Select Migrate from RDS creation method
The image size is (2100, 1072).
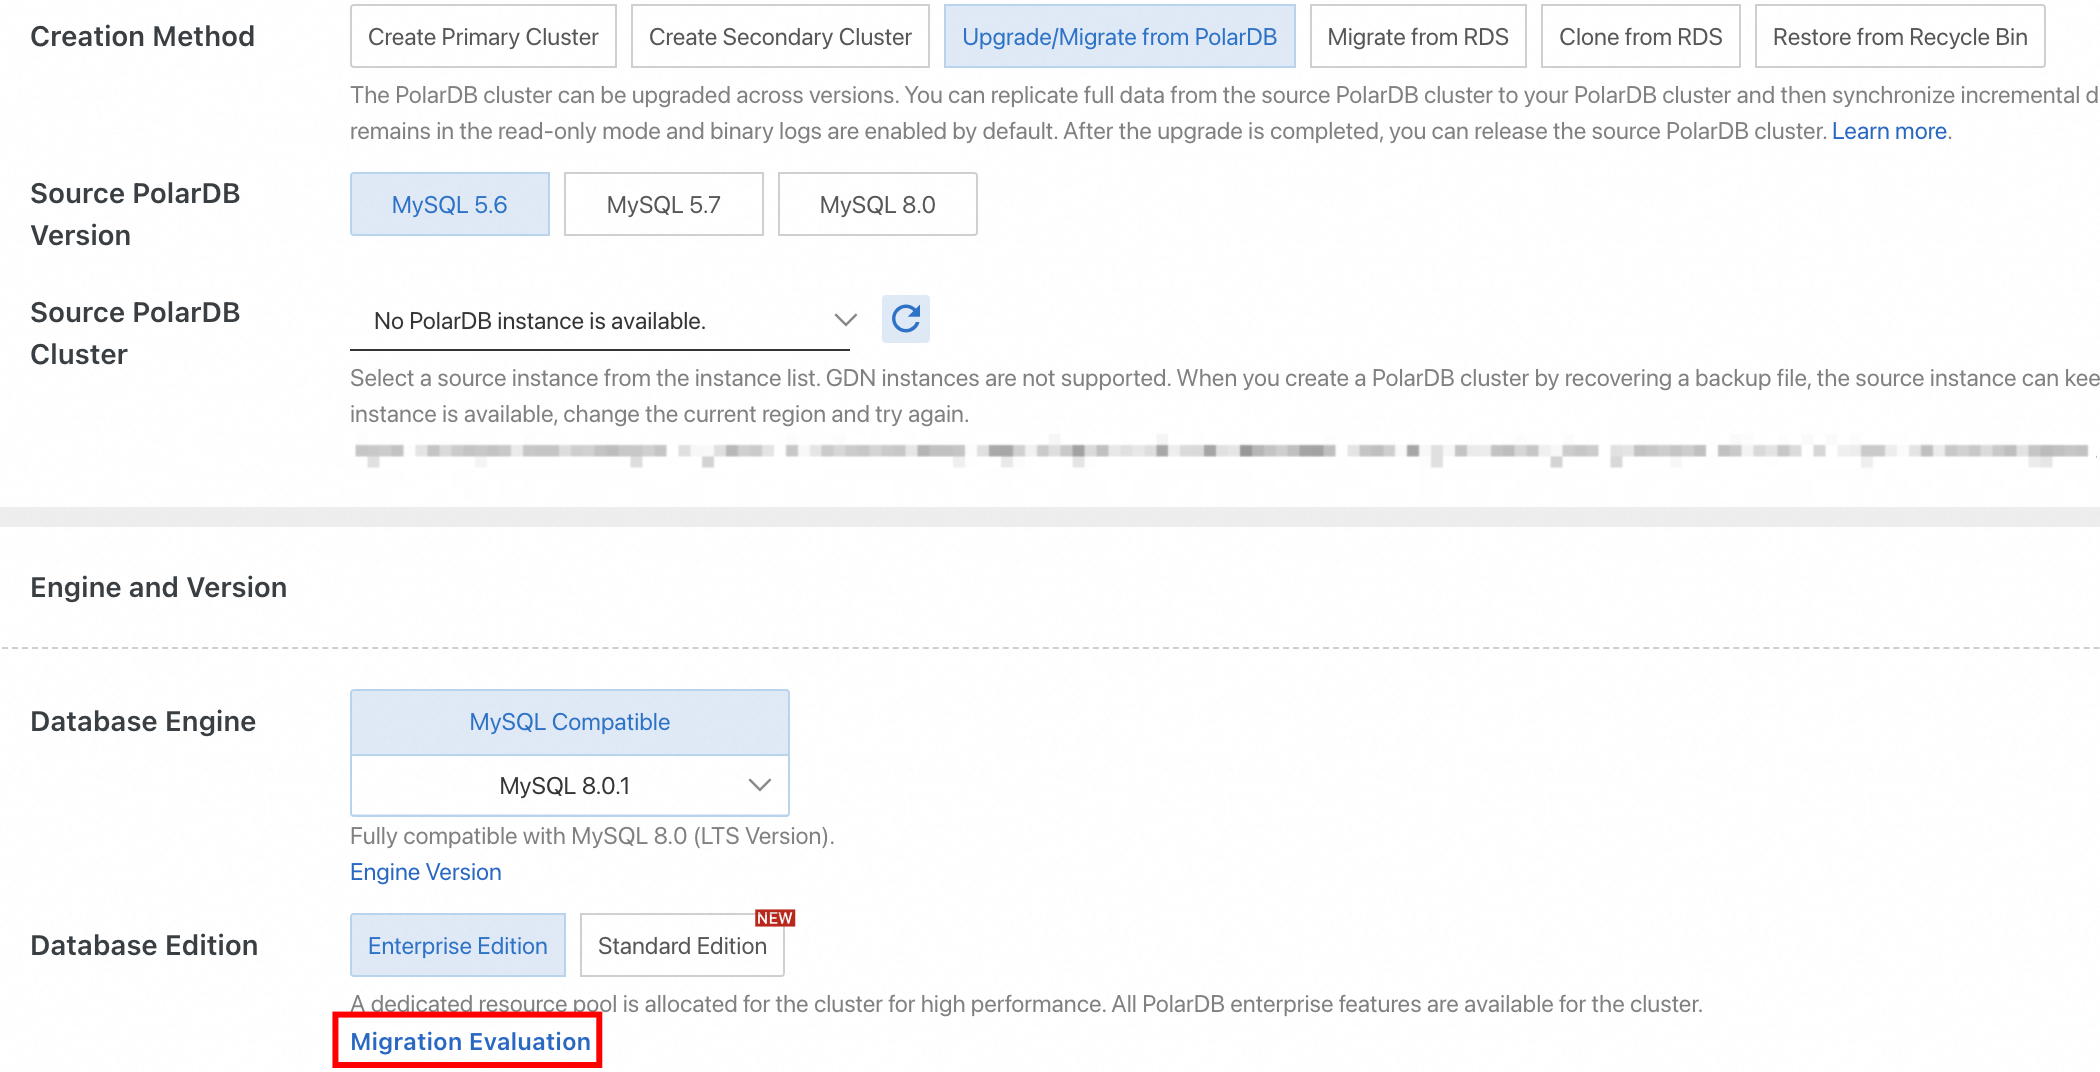click(x=1418, y=37)
